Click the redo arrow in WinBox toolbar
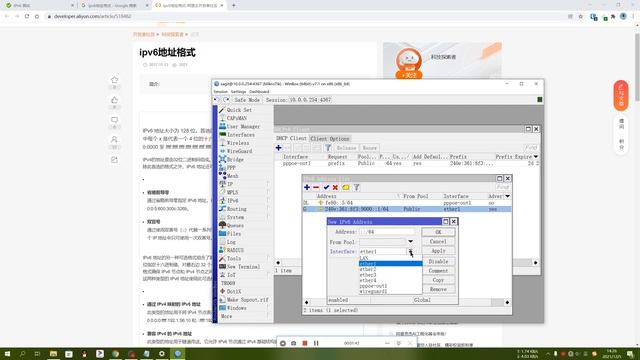640x360 pixels. click(226, 100)
